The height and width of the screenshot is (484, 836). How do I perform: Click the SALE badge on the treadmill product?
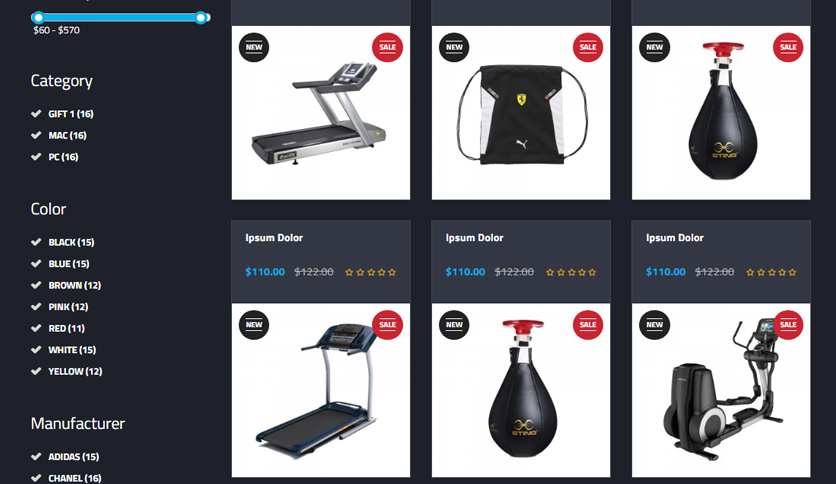tap(387, 47)
